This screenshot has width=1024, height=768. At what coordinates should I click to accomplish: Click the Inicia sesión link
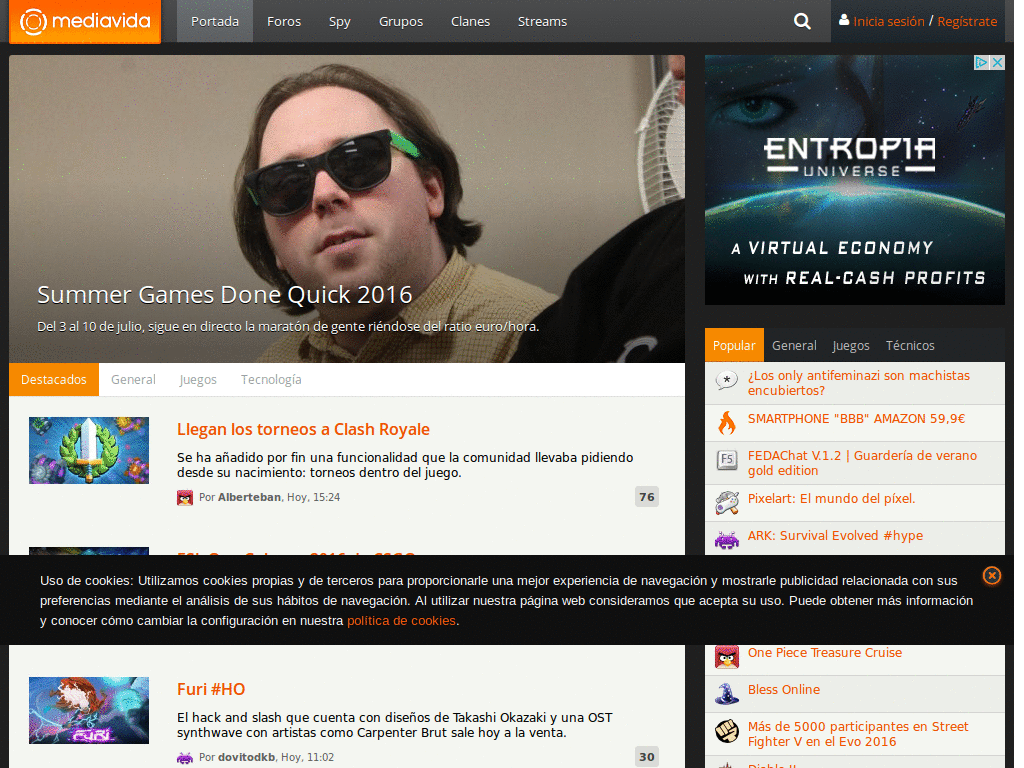click(889, 22)
